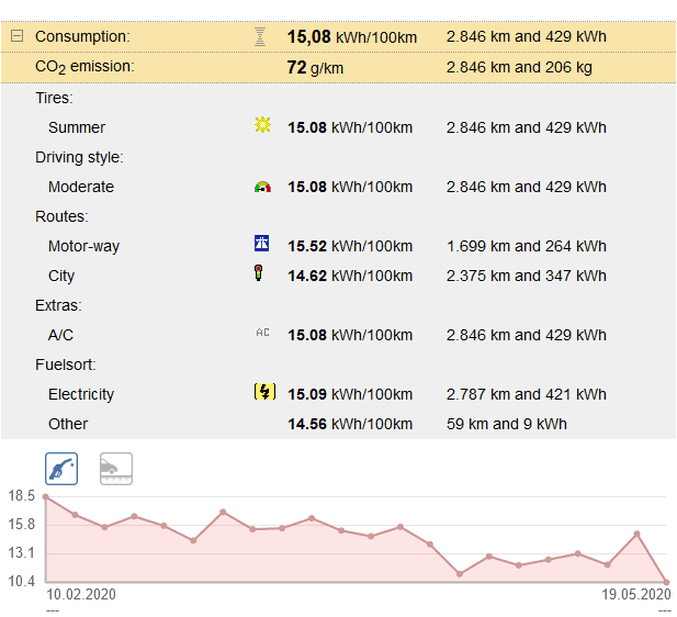Click the Motor-way road icon
Screen dimensions: 677x617
pyautogui.click(x=262, y=243)
